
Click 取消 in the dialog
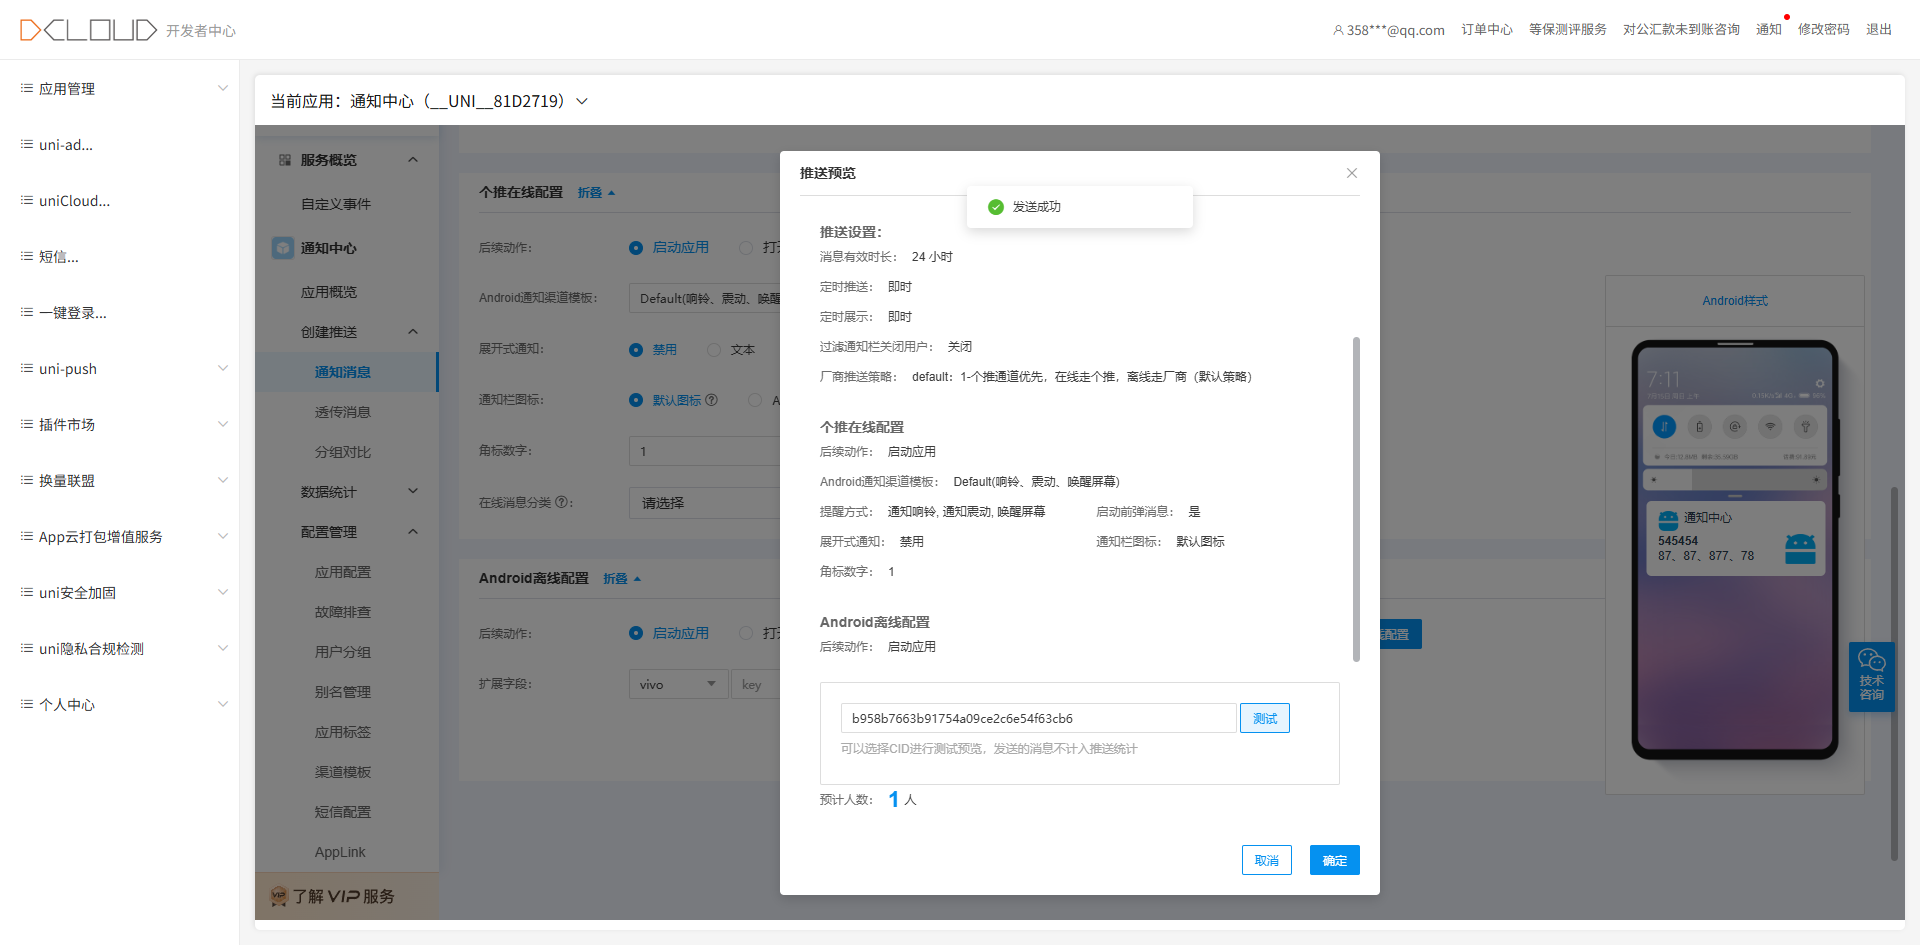[1267, 860]
